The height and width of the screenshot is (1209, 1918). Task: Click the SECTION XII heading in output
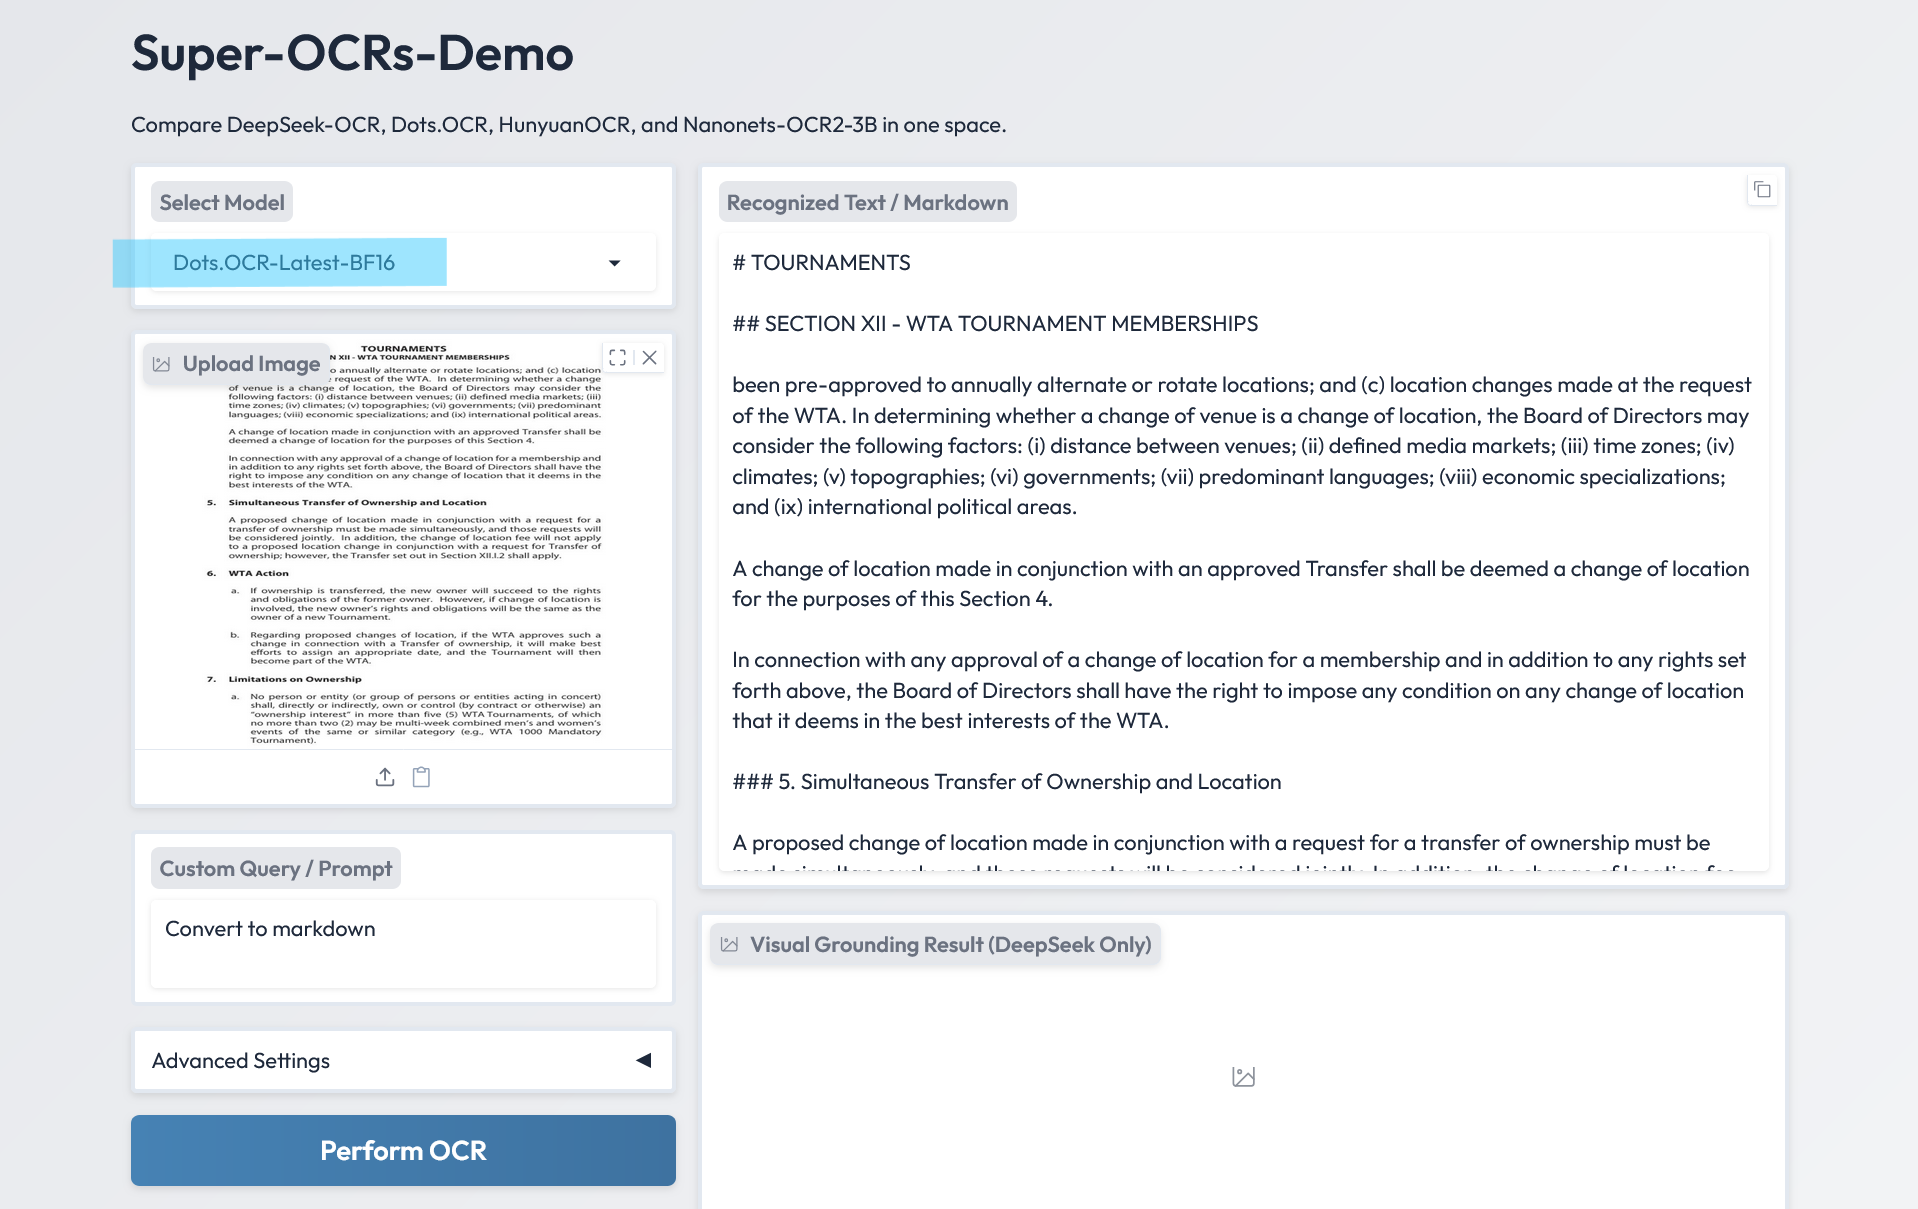pos(995,324)
